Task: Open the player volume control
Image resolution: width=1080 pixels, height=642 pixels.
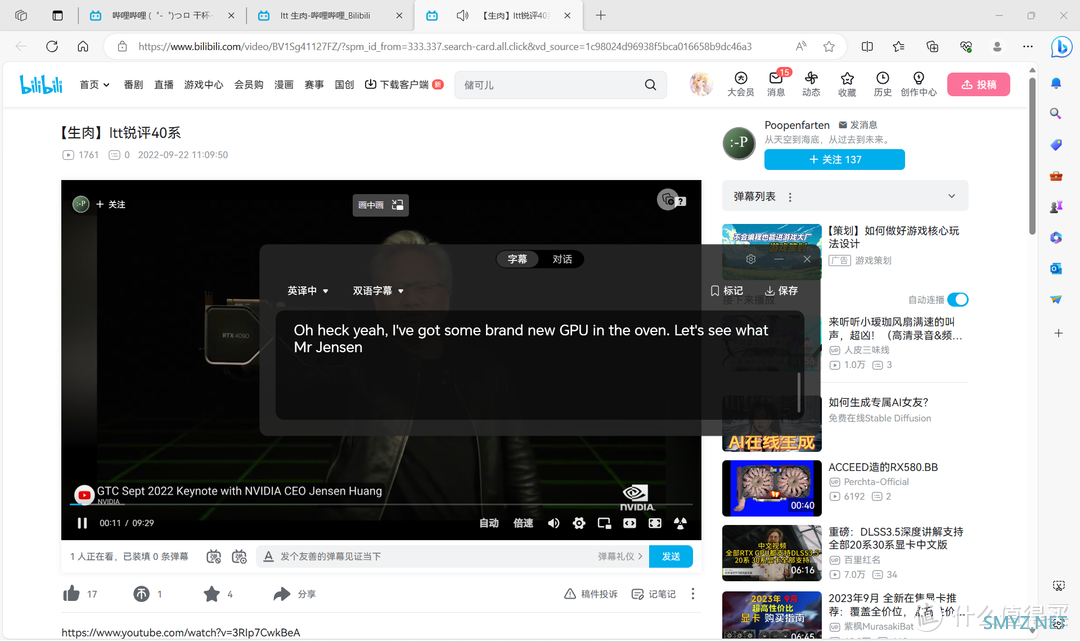Action: point(553,523)
